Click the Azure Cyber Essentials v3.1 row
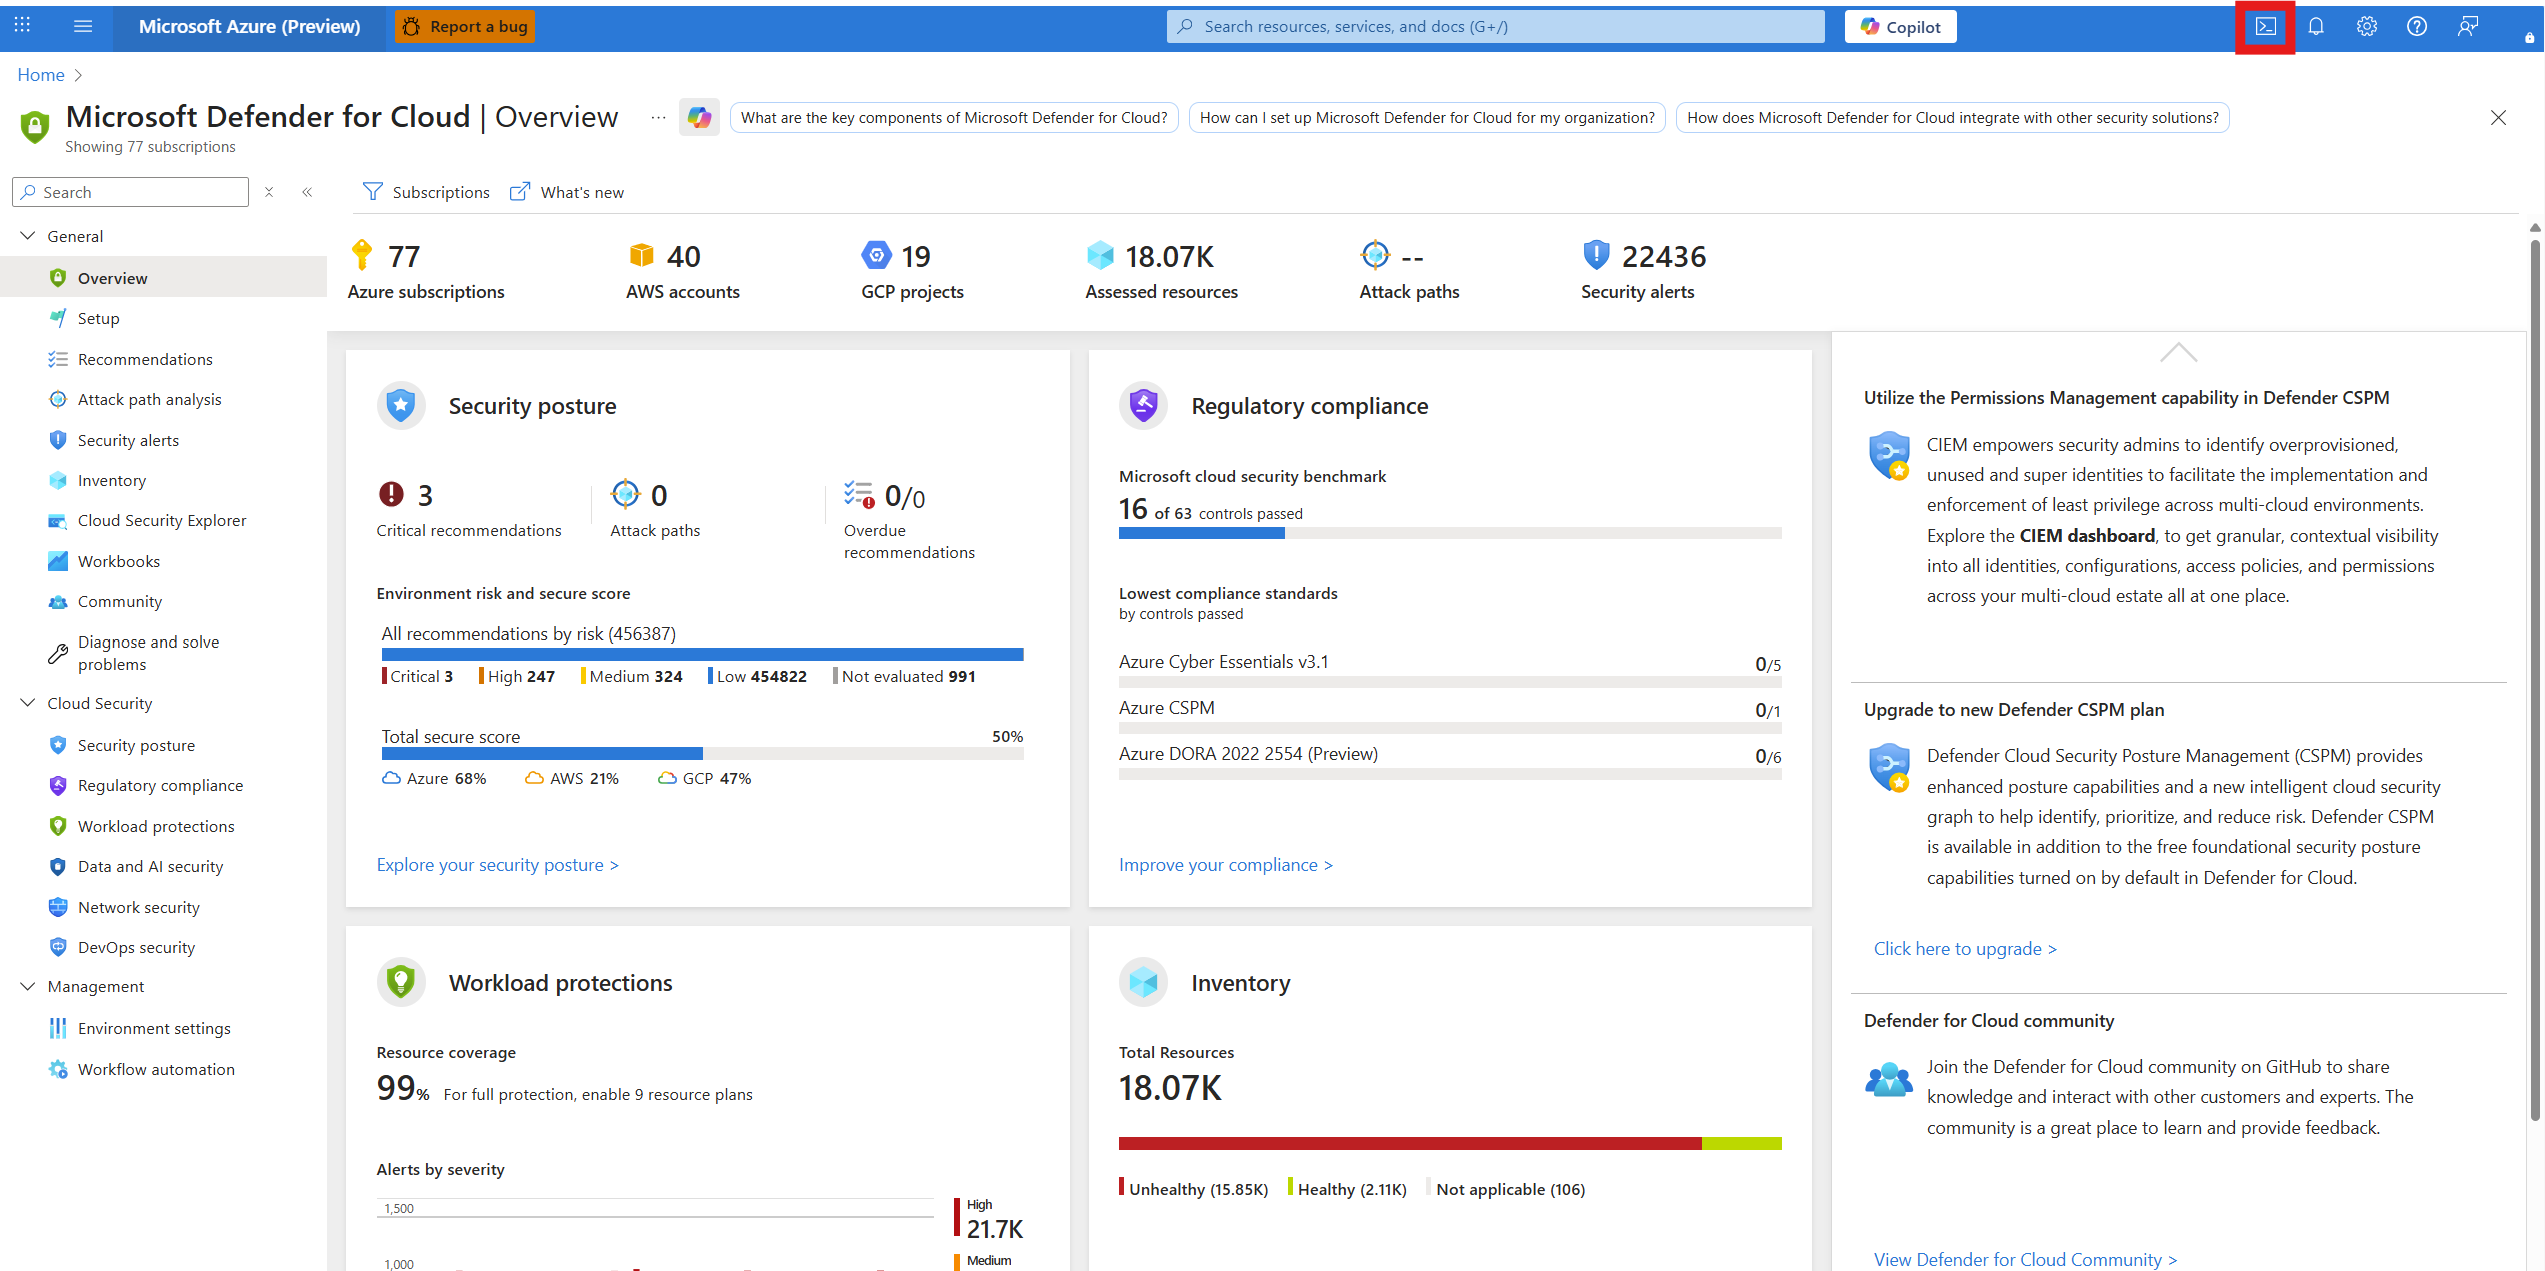The image size is (2545, 1271). click(x=1450, y=670)
